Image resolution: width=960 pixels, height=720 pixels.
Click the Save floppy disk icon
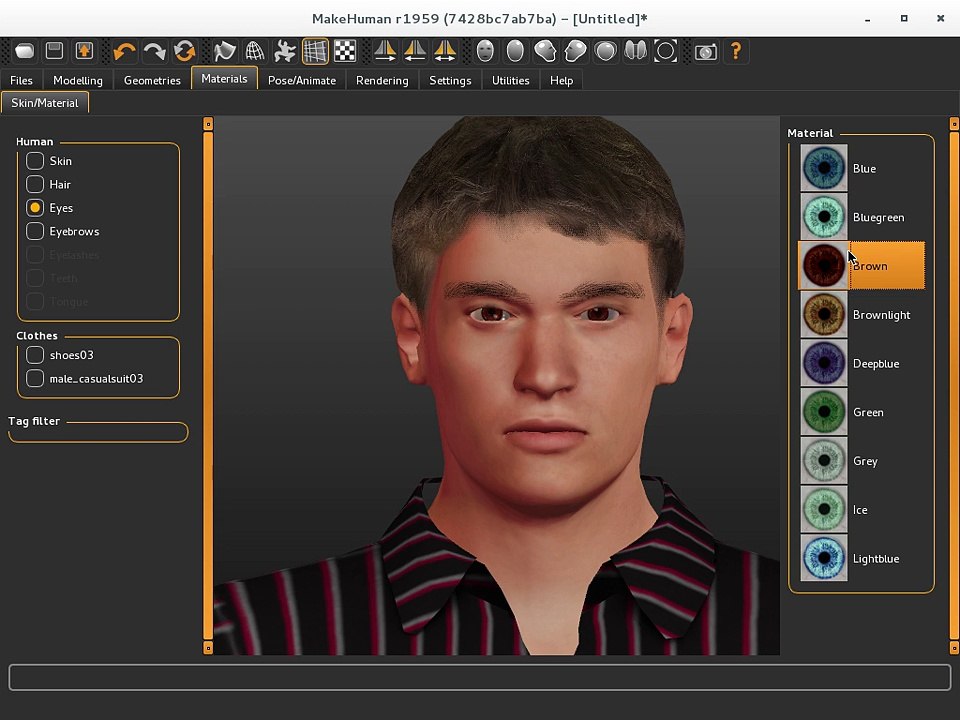[54, 51]
